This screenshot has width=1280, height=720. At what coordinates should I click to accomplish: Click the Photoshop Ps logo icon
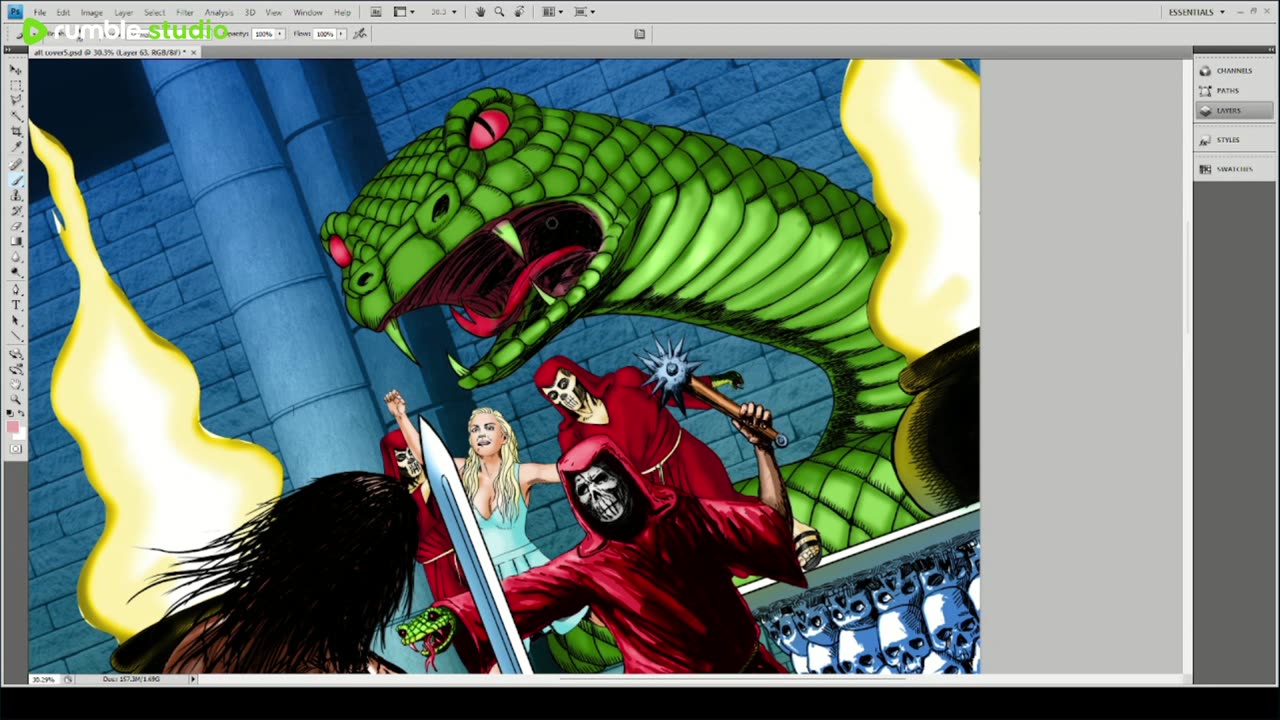(15, 12)
